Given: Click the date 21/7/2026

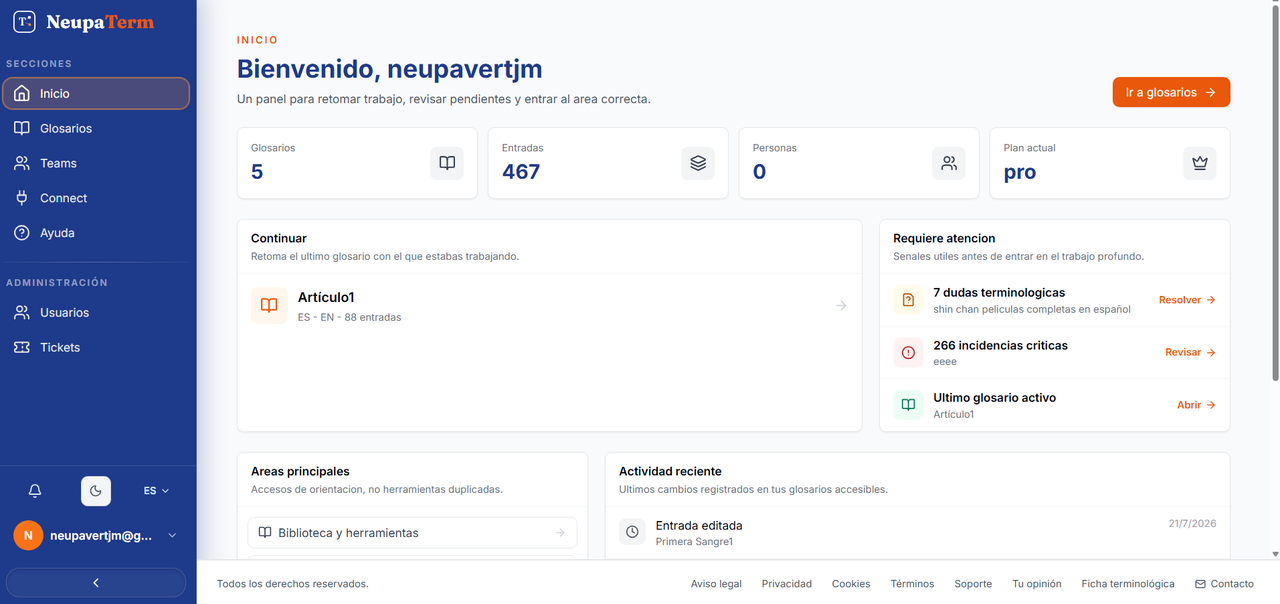Looking at the screenshot, I should [1192, 524].
